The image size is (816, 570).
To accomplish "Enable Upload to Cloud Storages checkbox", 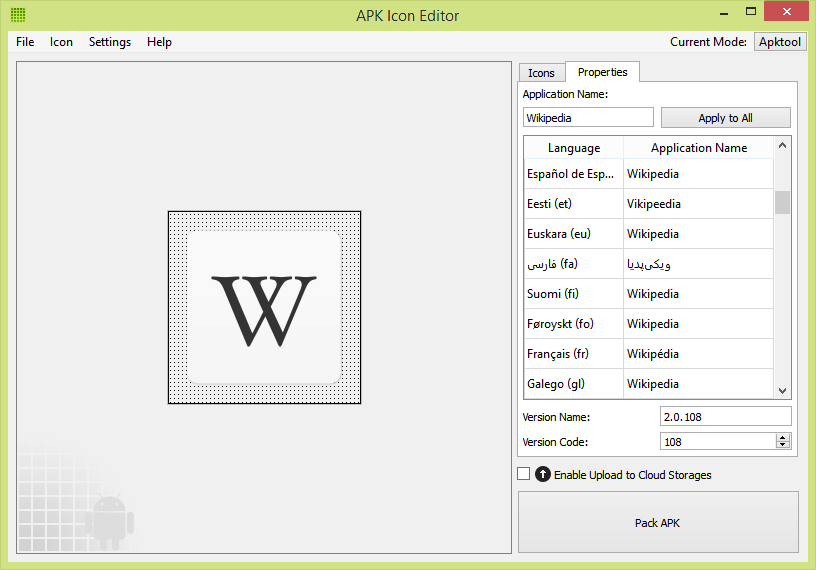I will [524, 474].
